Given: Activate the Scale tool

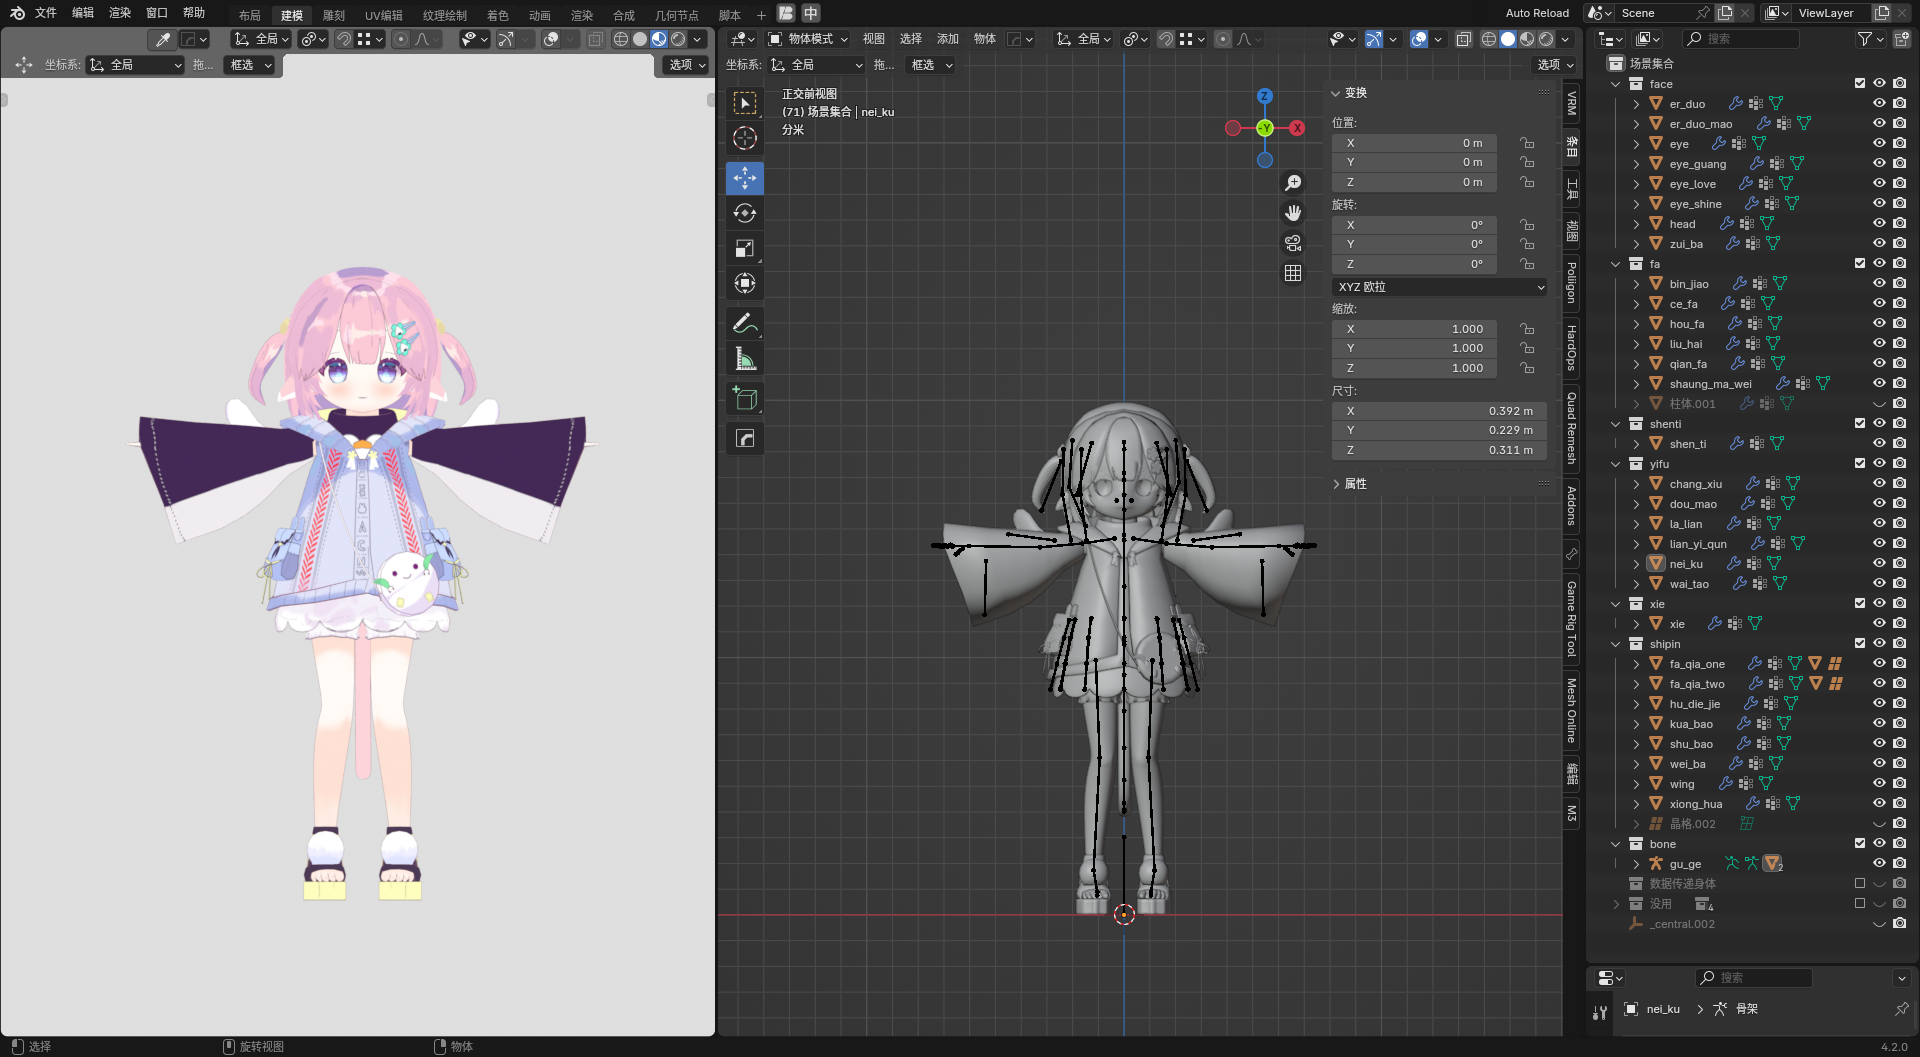Looking at the screenshot, I should [745, 248].
